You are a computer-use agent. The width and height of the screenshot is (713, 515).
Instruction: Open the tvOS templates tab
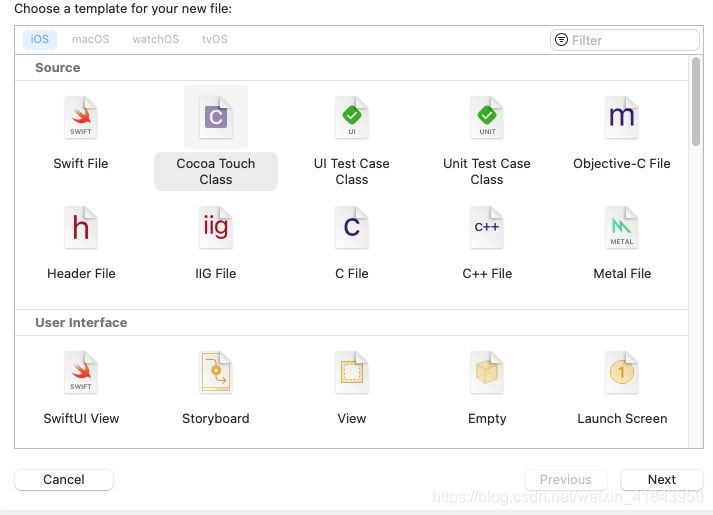coord(215,40)
